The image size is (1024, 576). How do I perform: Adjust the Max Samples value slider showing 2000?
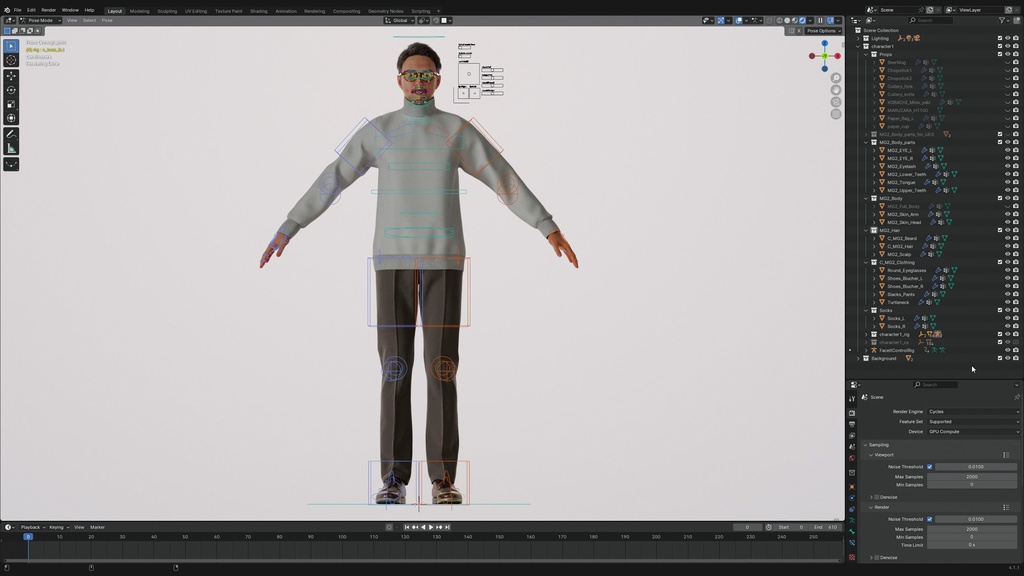tap(972, 479)
